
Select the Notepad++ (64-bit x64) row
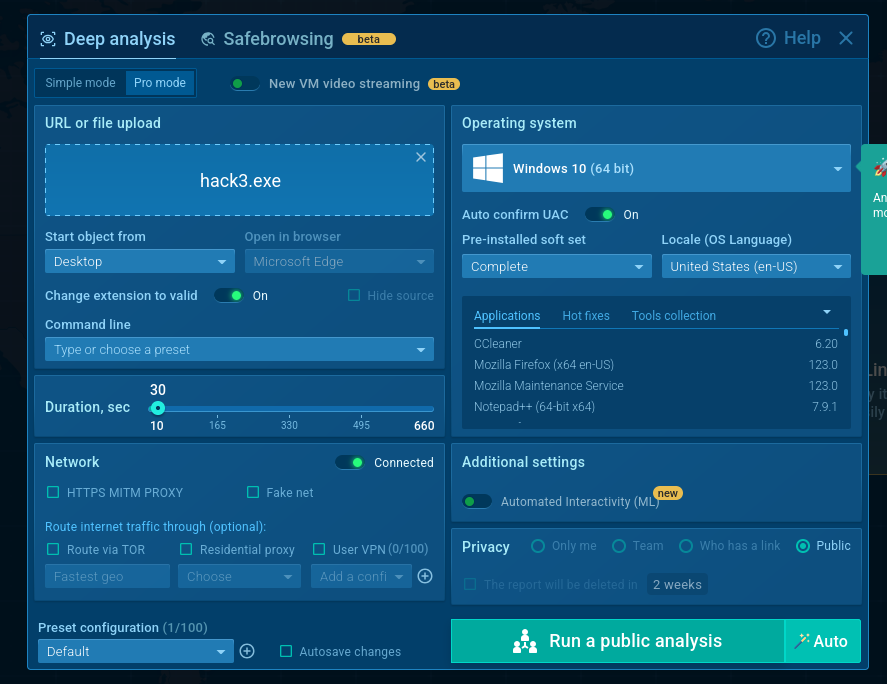tap(656, 406)
